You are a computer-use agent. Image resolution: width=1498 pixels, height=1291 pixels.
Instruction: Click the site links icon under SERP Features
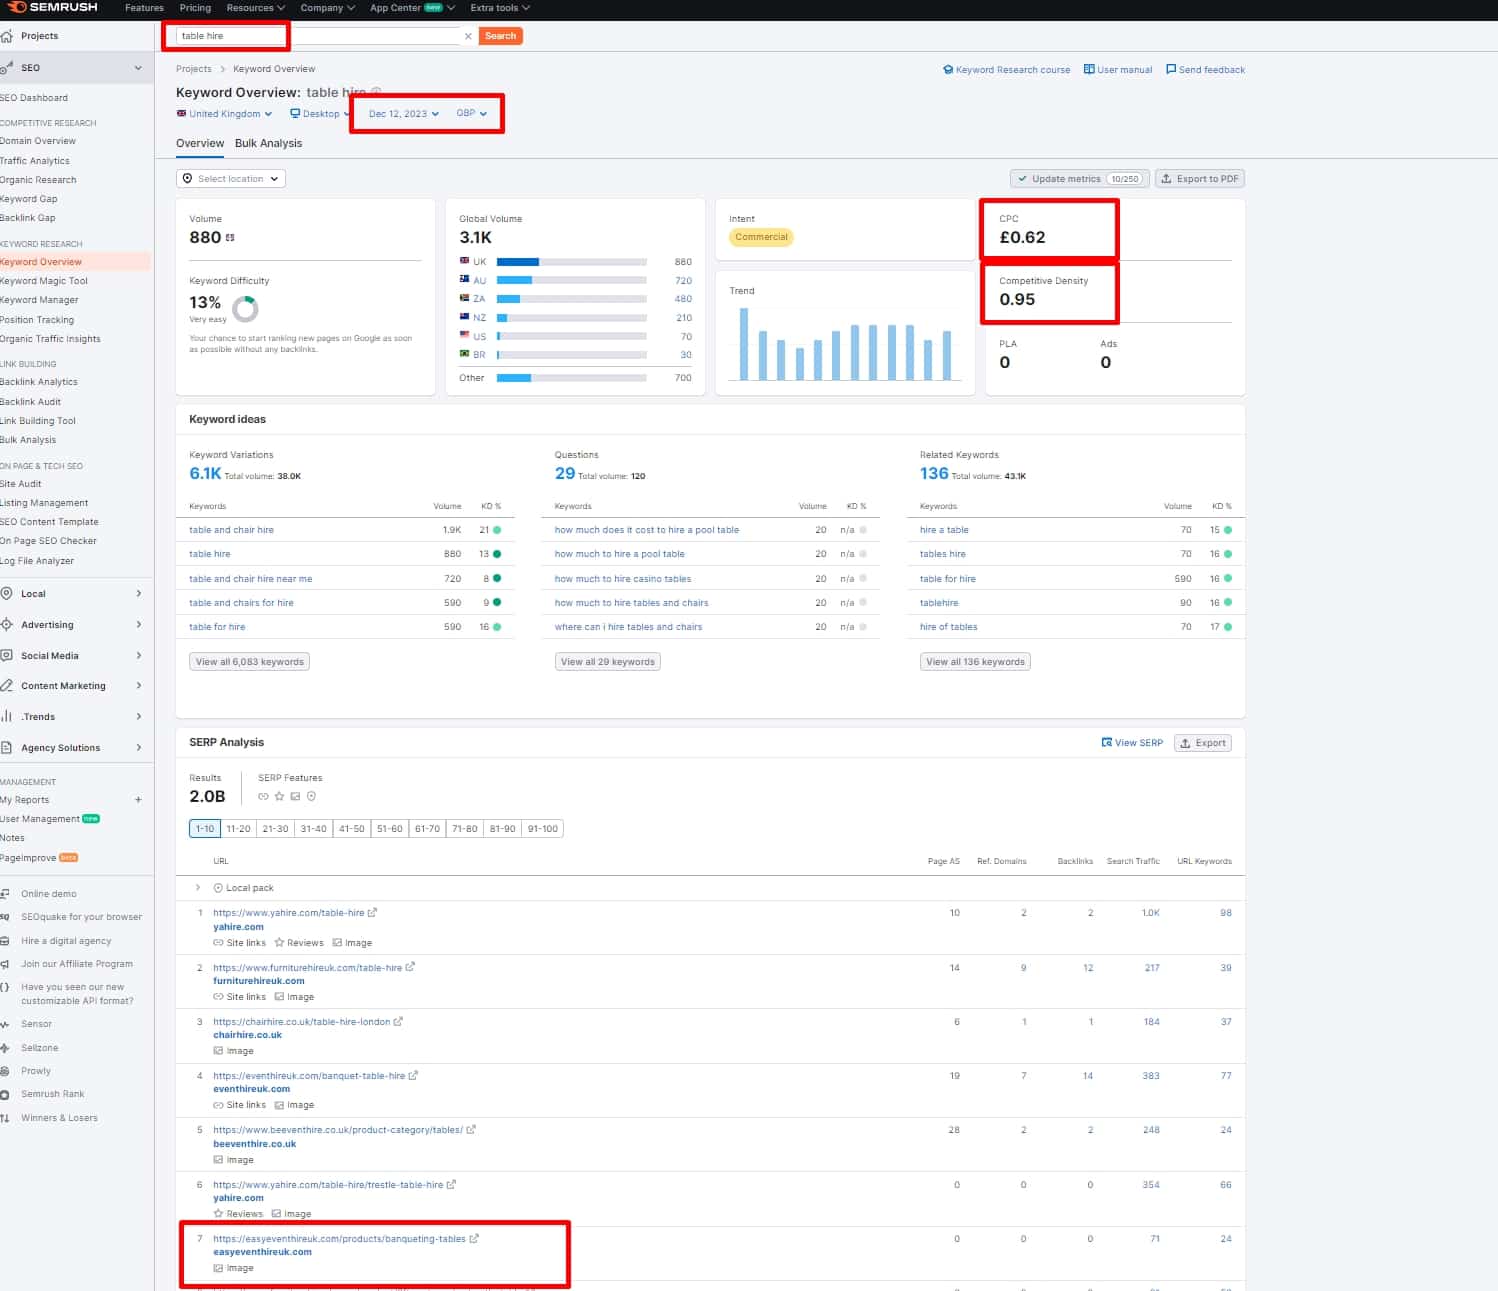263,797
